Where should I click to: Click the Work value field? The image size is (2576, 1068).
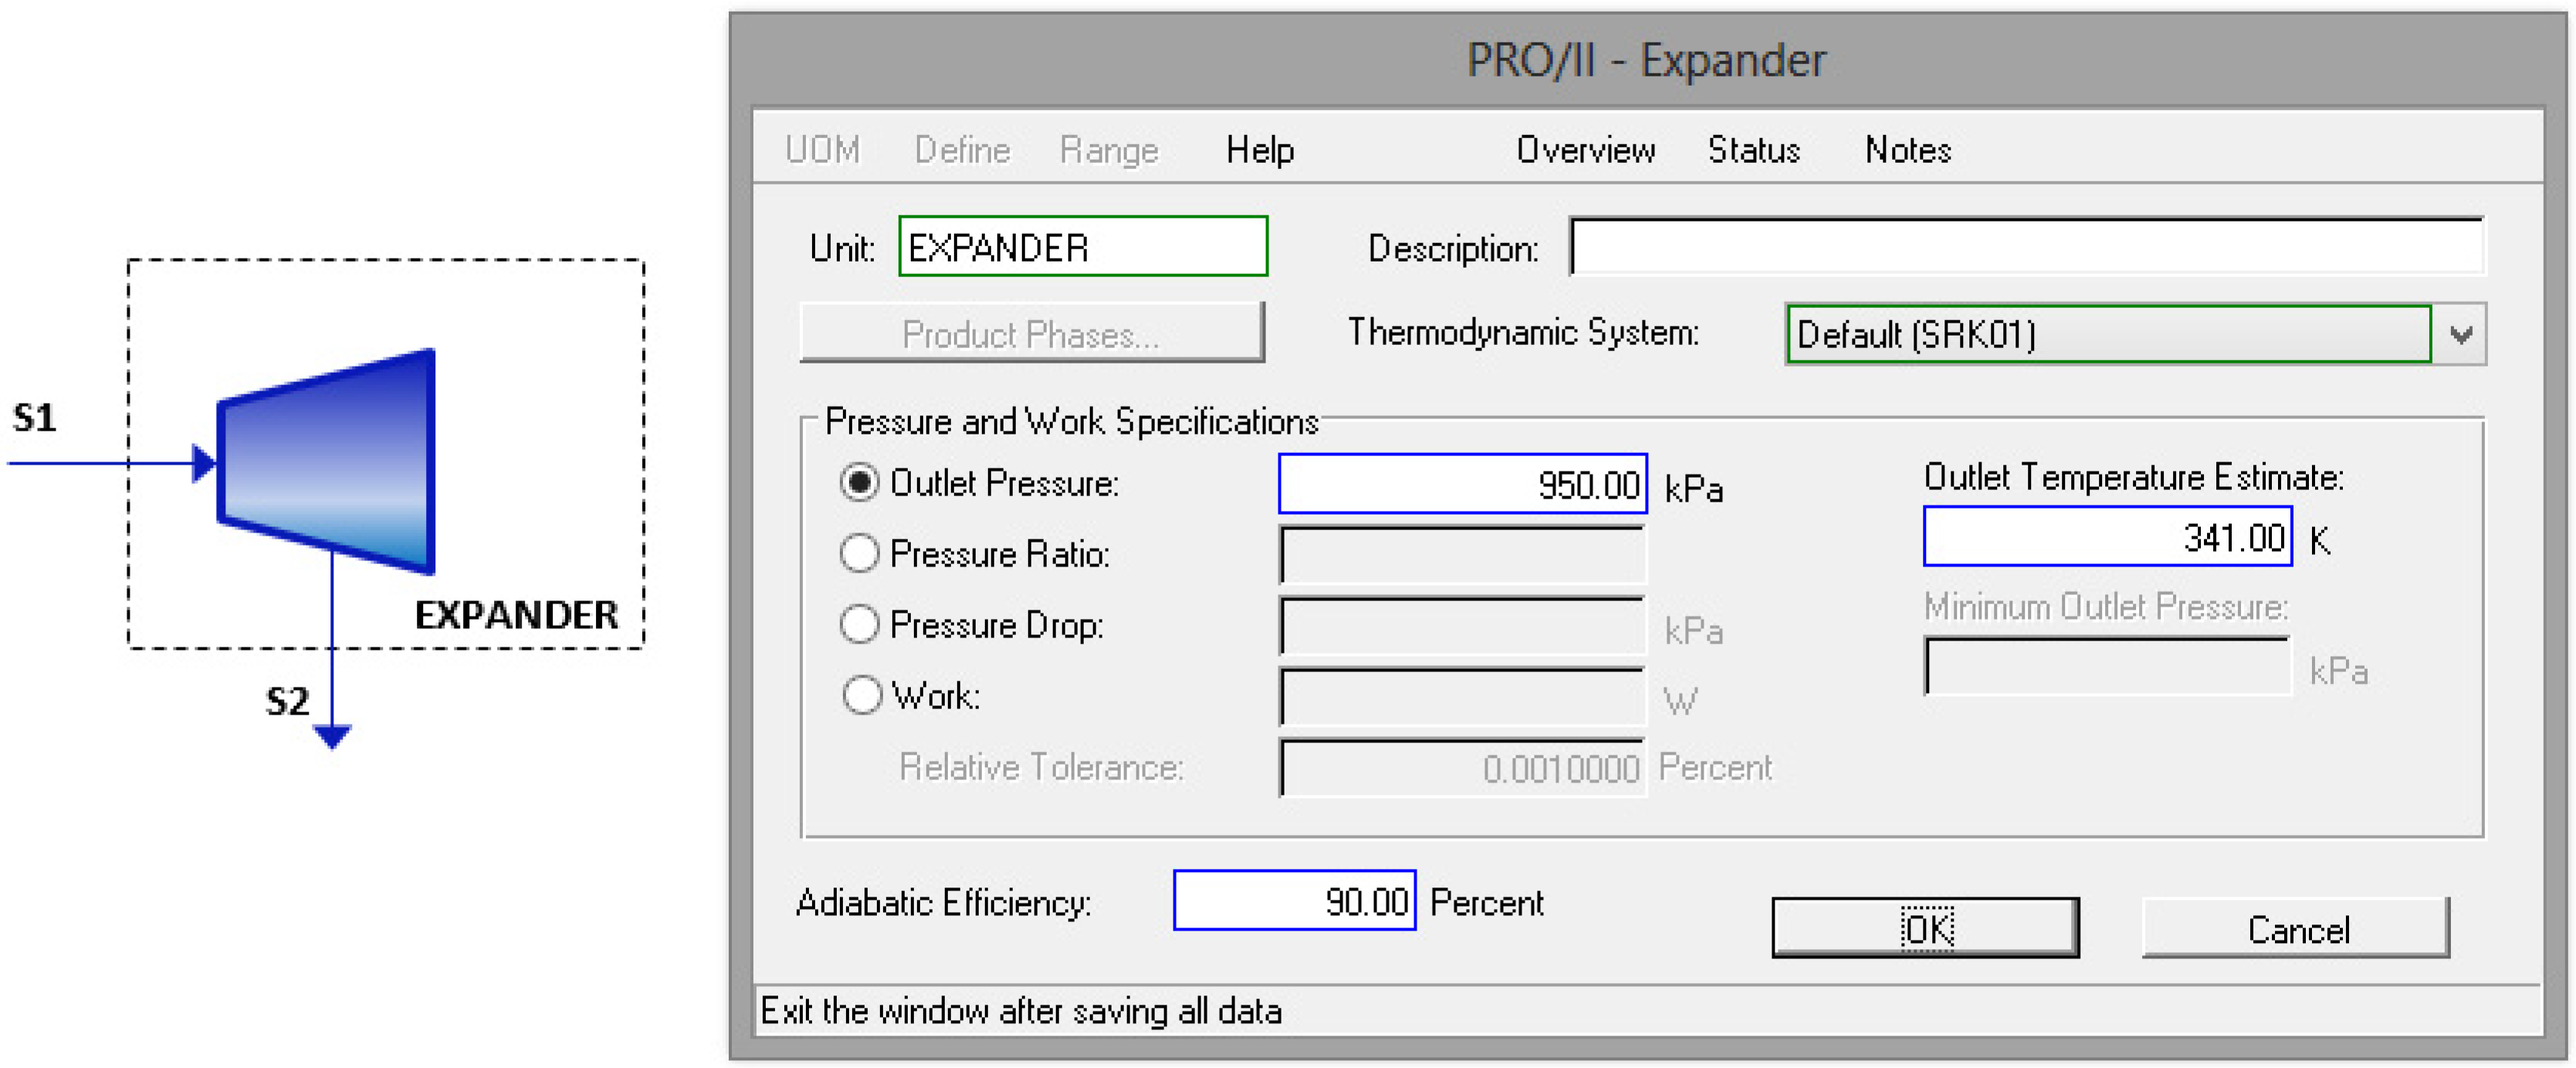click(x=1463, y=697)
